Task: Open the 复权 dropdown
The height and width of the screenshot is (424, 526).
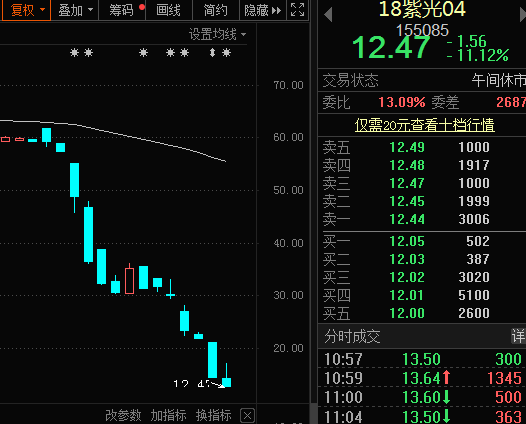Action: pyautogui.click(x=26, y=10)
